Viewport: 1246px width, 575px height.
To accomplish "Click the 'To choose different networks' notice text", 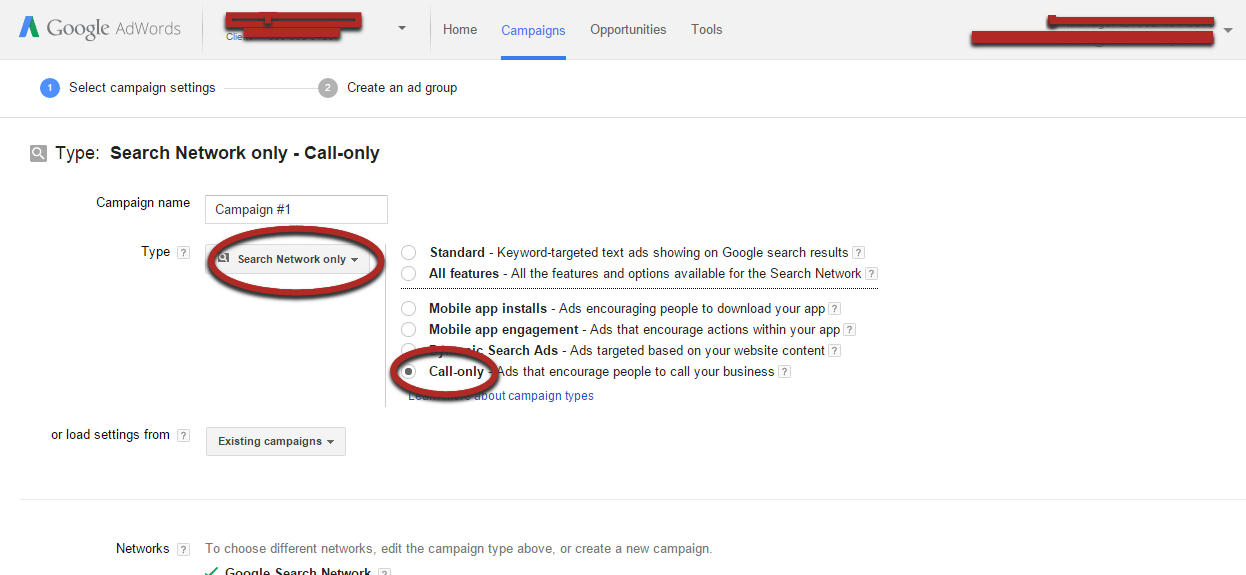I will 459,549.
